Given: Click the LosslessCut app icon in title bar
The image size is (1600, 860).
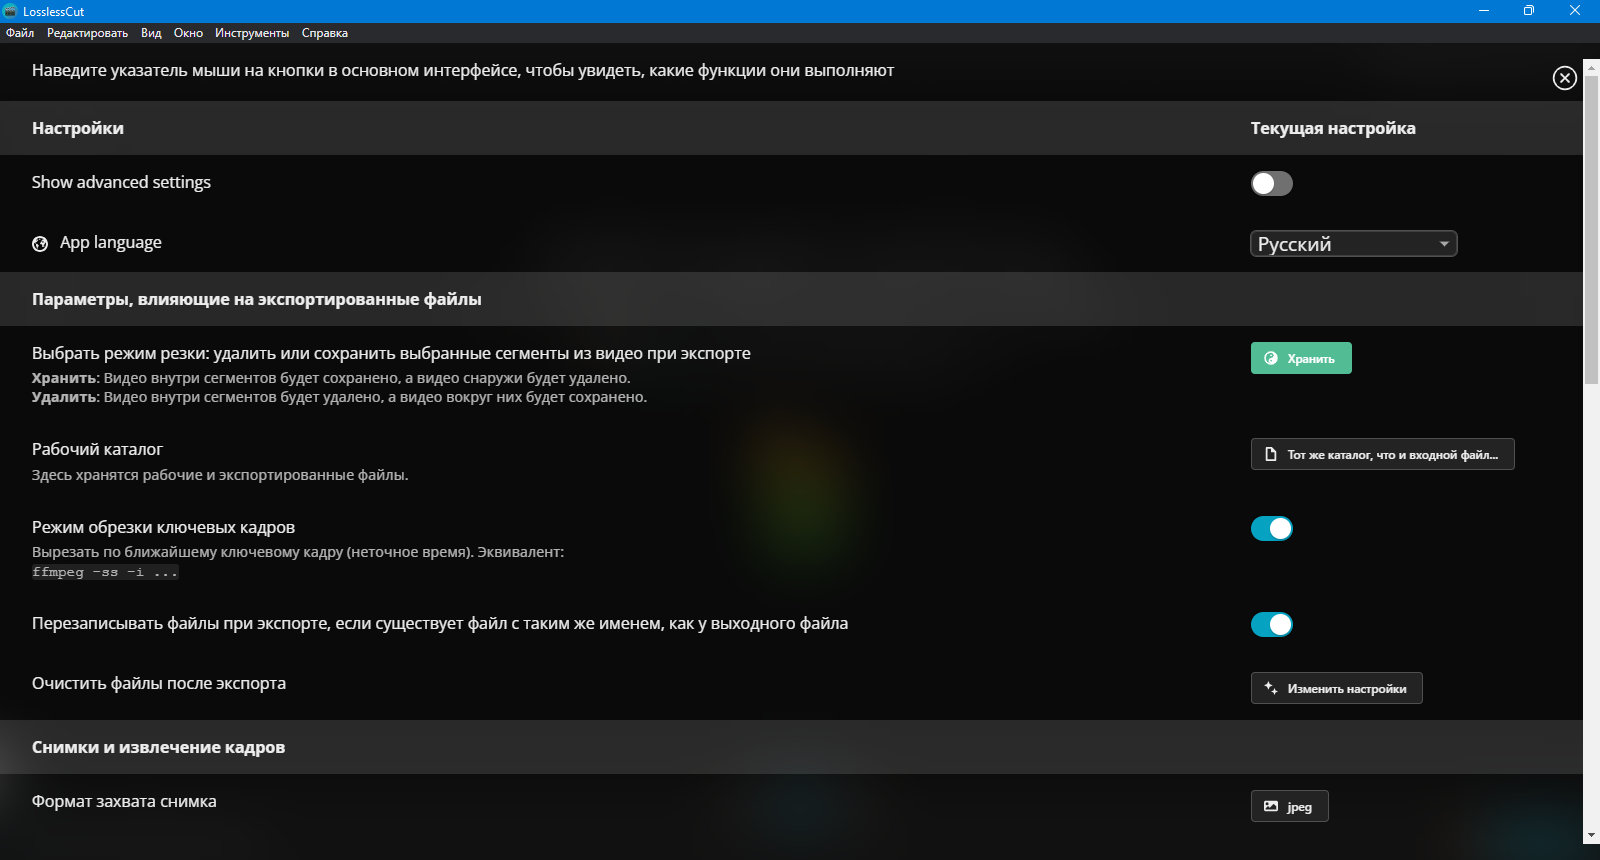Looking at the screenshot, I should click(11, 11).
